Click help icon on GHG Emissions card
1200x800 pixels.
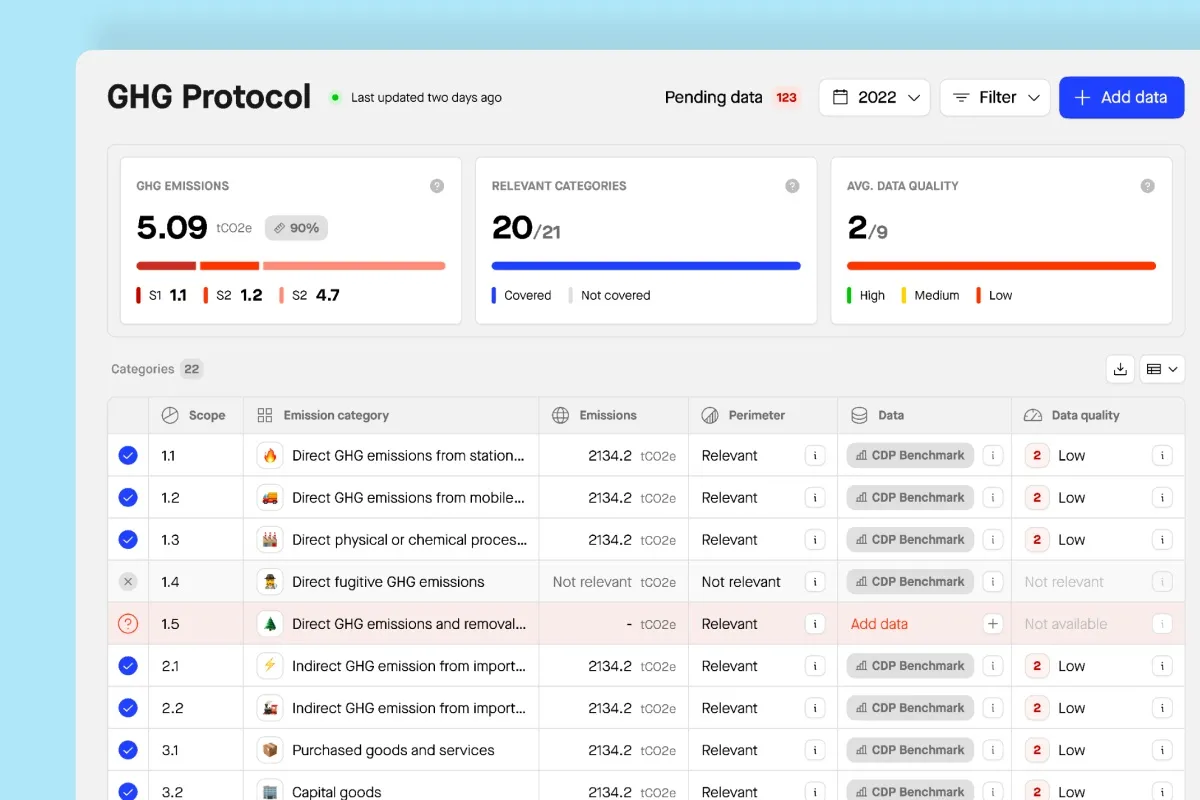[437, 186]
